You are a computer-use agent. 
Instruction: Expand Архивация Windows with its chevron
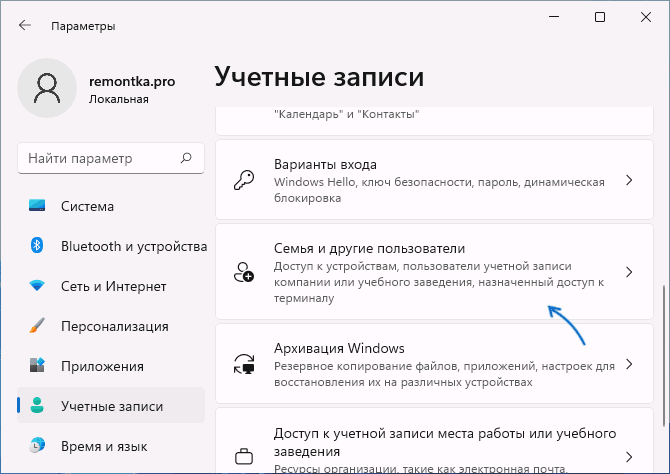[x=629, y=364]
